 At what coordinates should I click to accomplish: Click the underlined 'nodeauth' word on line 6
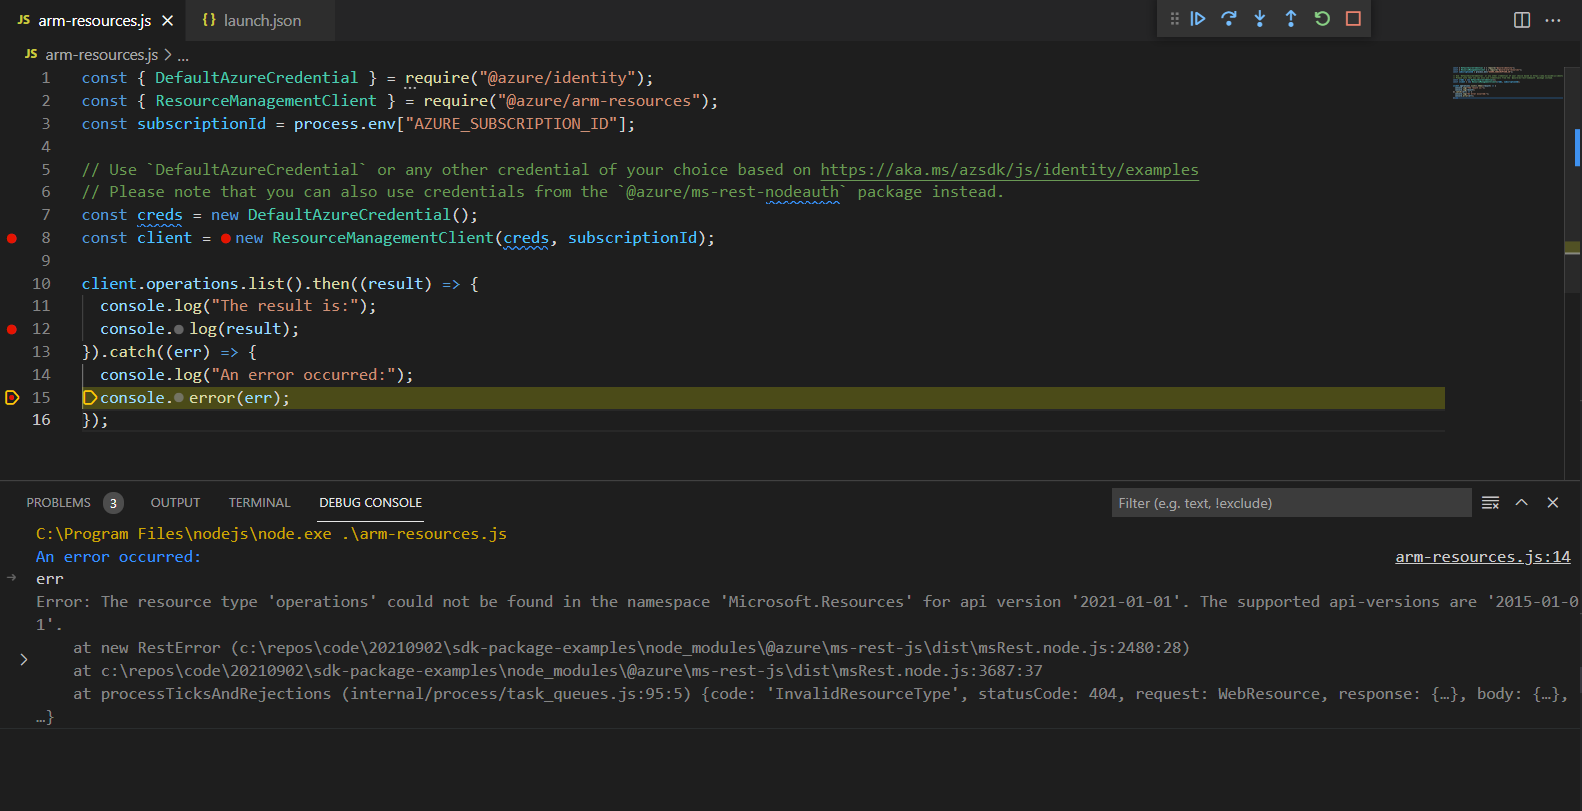pyautogui.click(x=802, y=192)
